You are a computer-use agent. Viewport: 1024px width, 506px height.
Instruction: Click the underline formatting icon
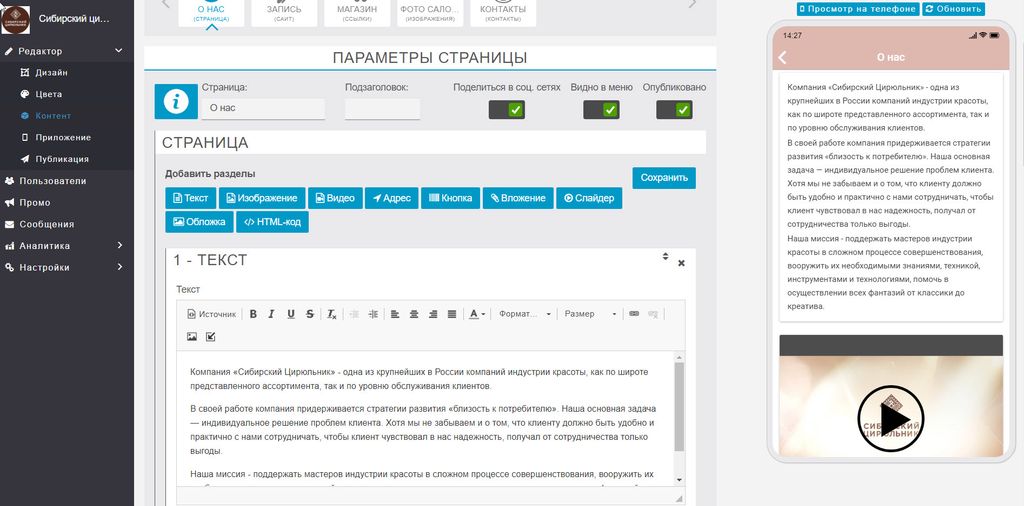tap(291, 314)
